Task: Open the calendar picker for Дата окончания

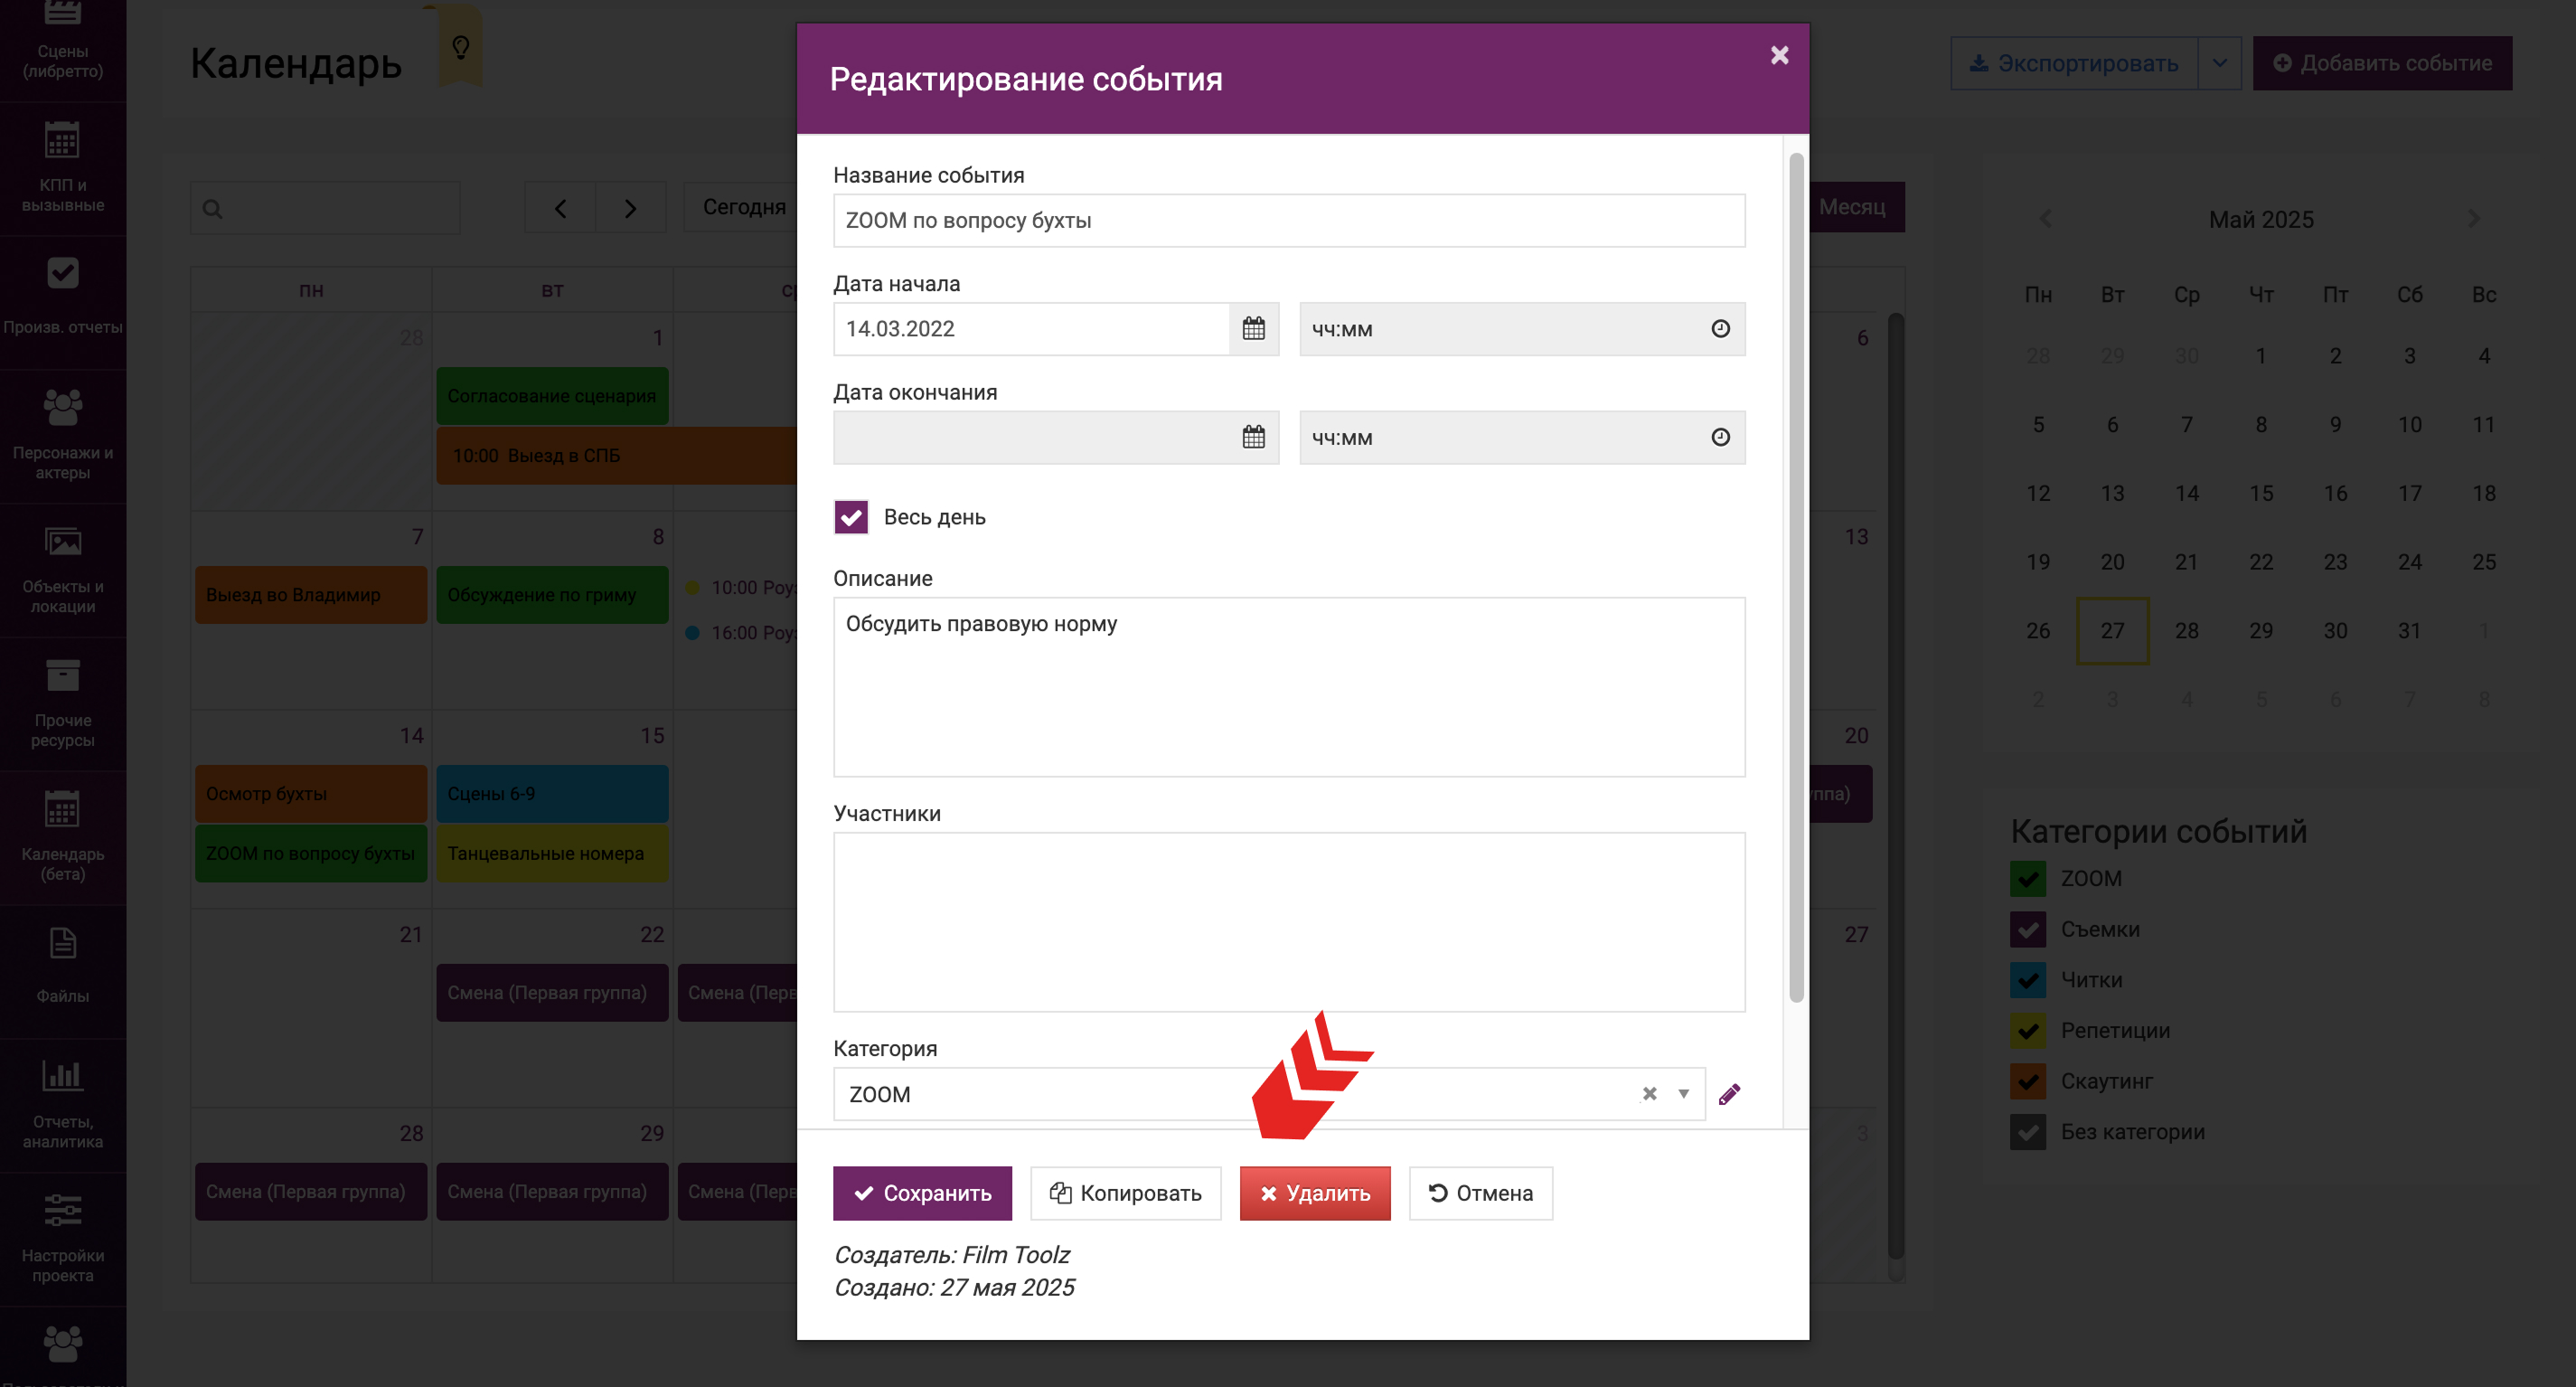Action: (1253, 437)
